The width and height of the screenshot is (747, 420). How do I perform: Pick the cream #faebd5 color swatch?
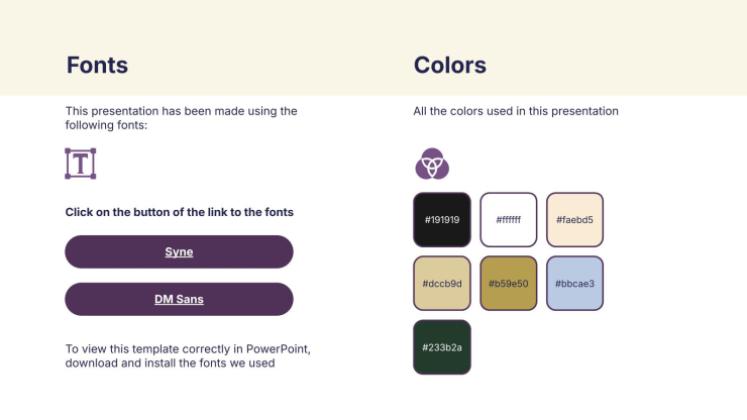click(x=574, y=220)
